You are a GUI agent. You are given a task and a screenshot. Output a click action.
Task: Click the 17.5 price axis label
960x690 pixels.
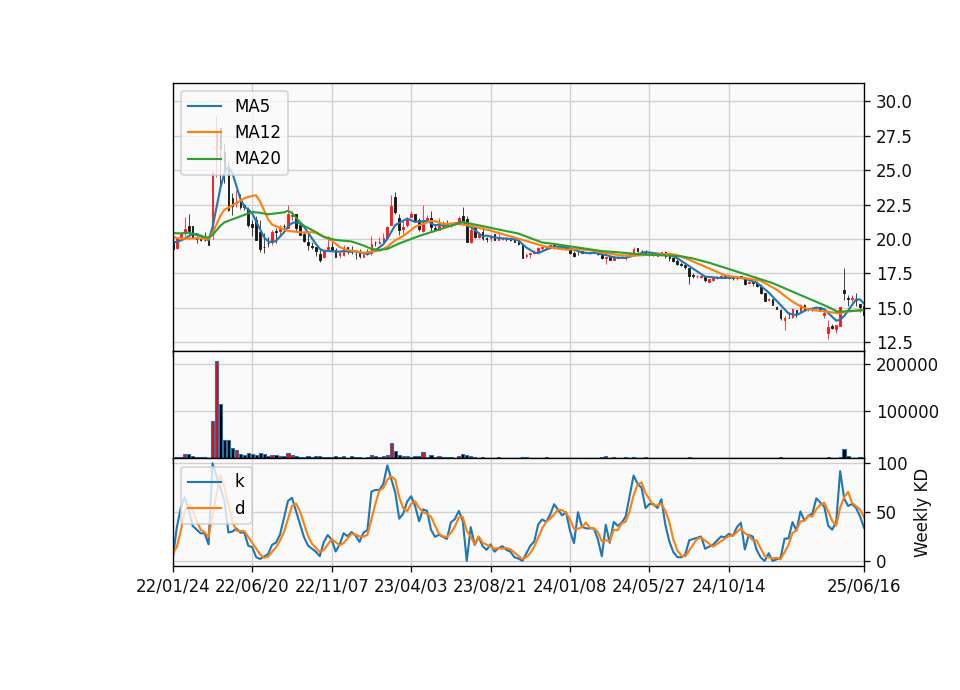[x=893, y=274]
